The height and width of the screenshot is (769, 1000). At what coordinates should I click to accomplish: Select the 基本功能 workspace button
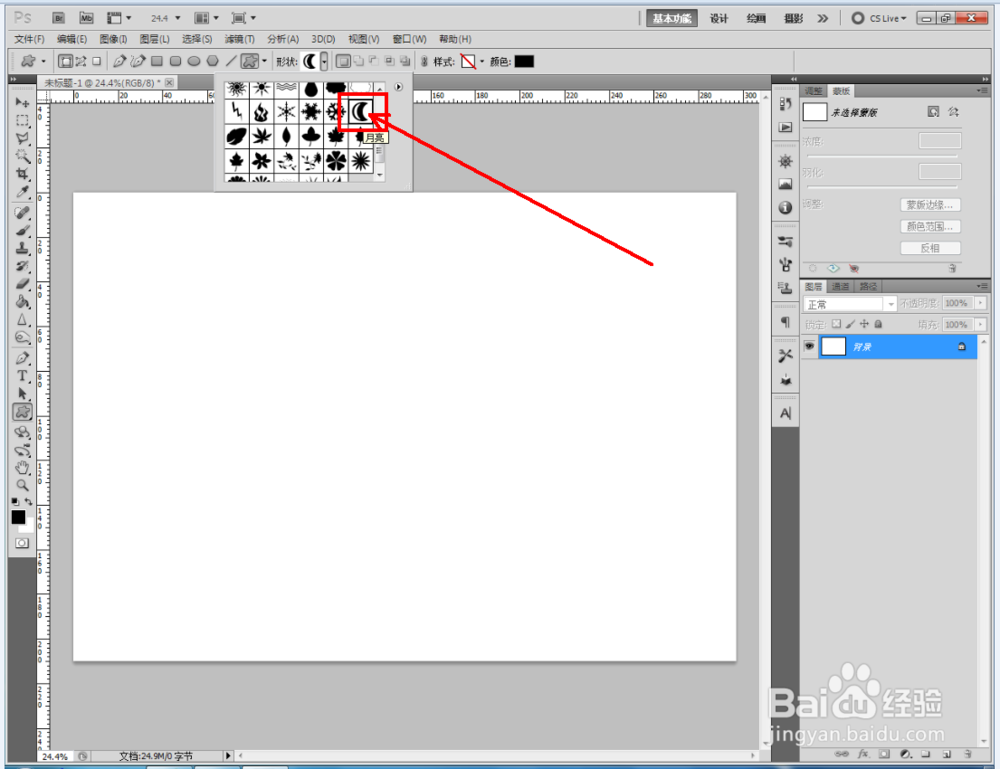pyautogui.click(x=672, y=18)
